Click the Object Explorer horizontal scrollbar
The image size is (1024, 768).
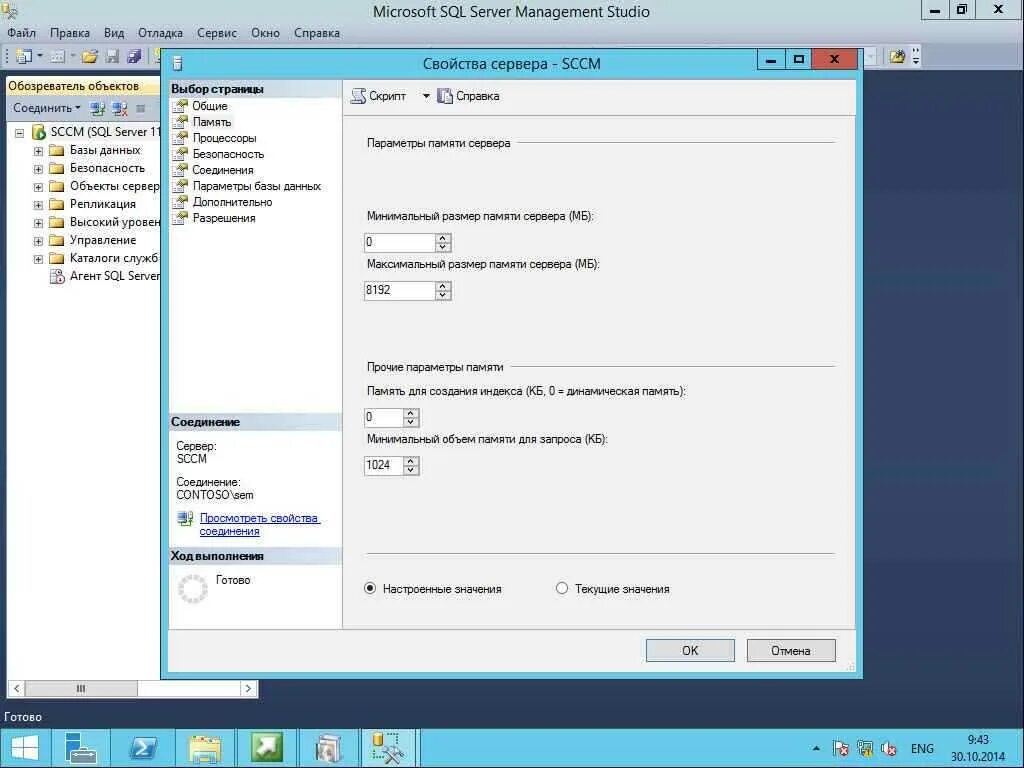point(133,688)
